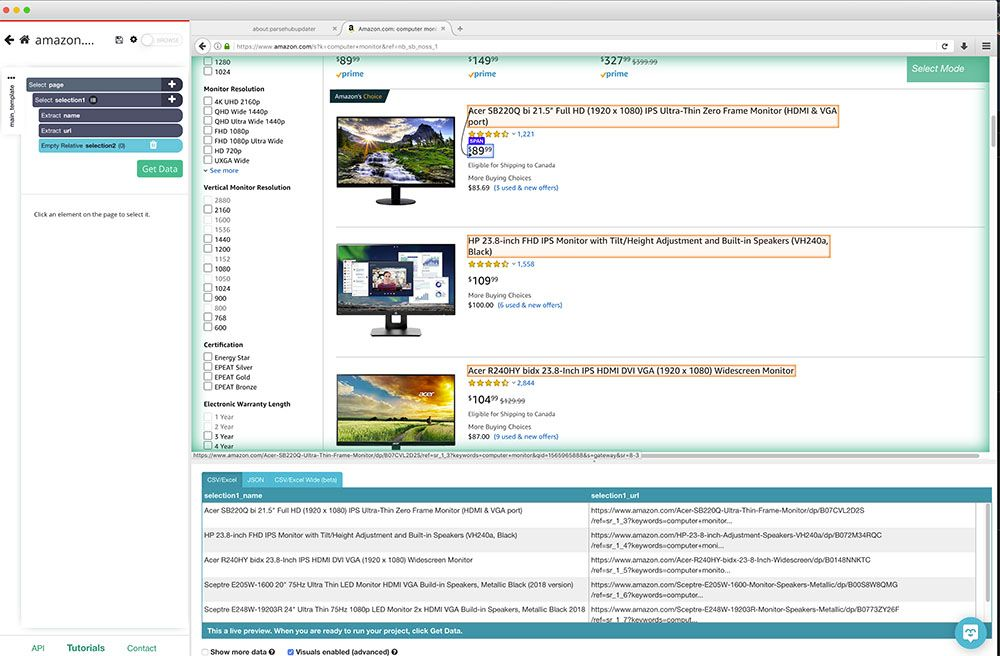Close the Amazon.com computer monitor tab

click(x=443, y=29)
